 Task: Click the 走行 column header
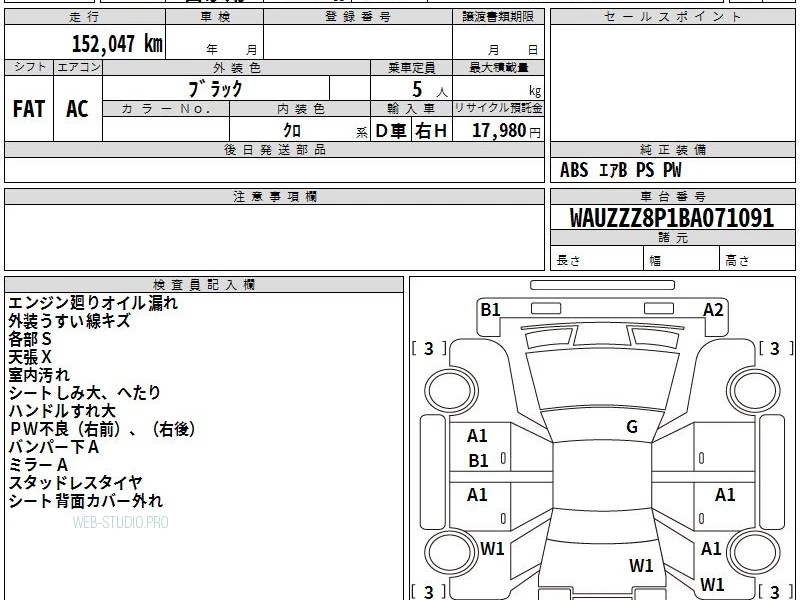pos(85,17)
